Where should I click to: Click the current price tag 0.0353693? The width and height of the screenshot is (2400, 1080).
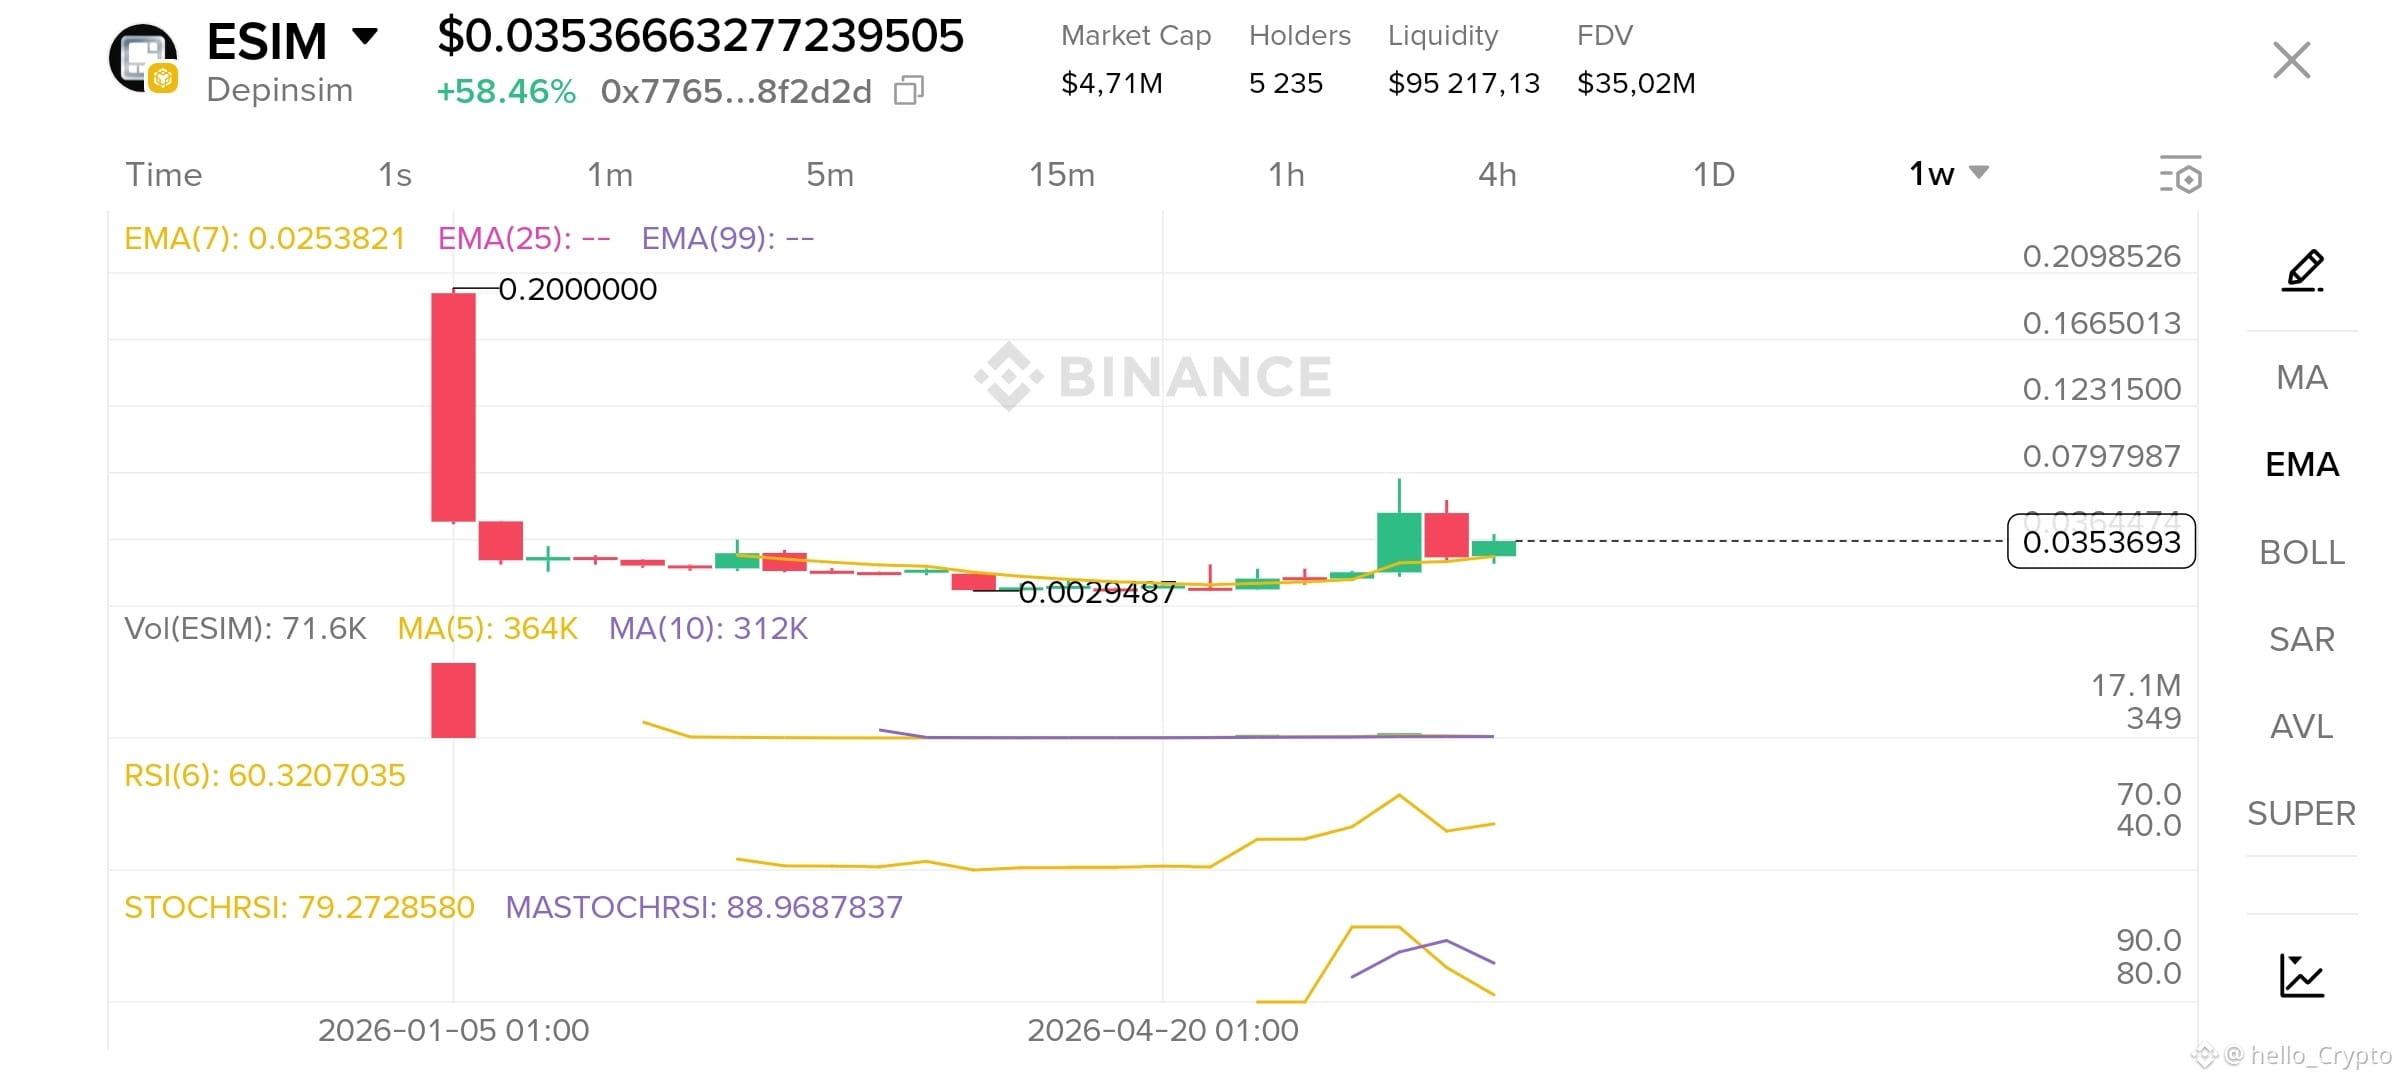point(2101,542)
